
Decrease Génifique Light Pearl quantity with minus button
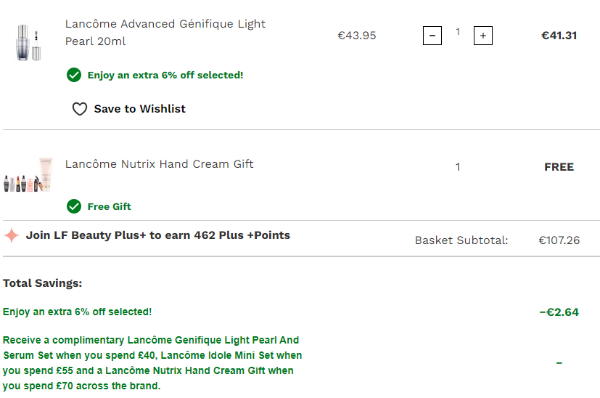[432, 36]
